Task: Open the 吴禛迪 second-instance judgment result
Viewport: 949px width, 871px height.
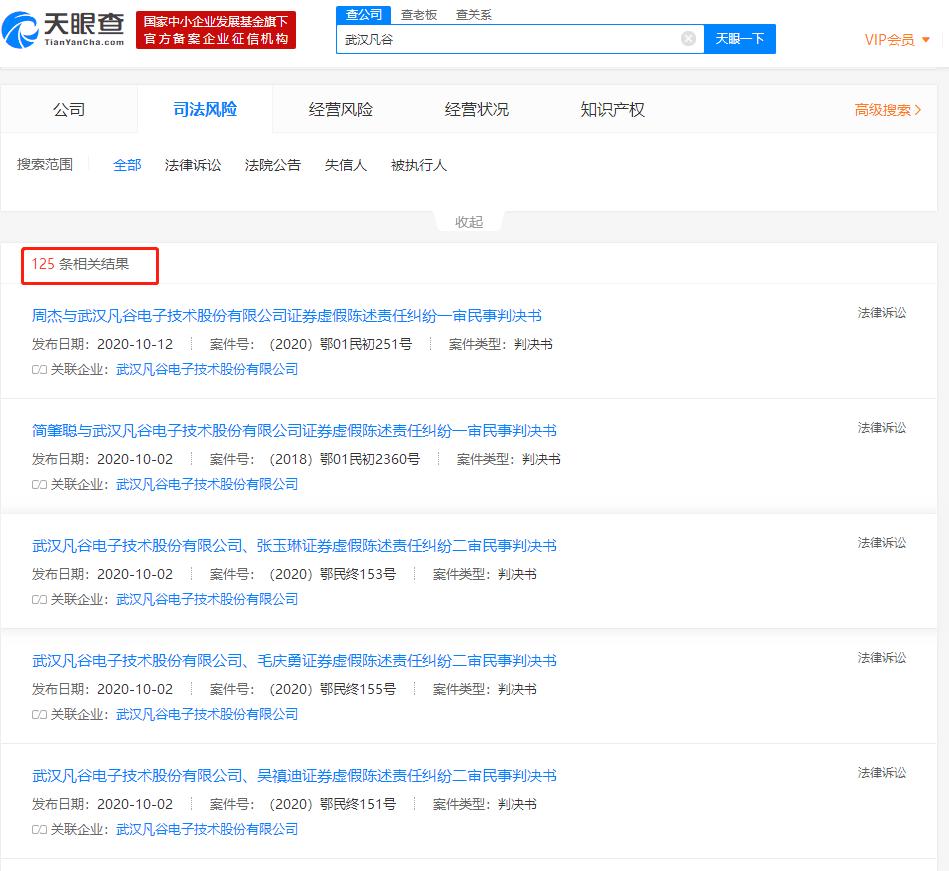Action: [x=294, y=775]
